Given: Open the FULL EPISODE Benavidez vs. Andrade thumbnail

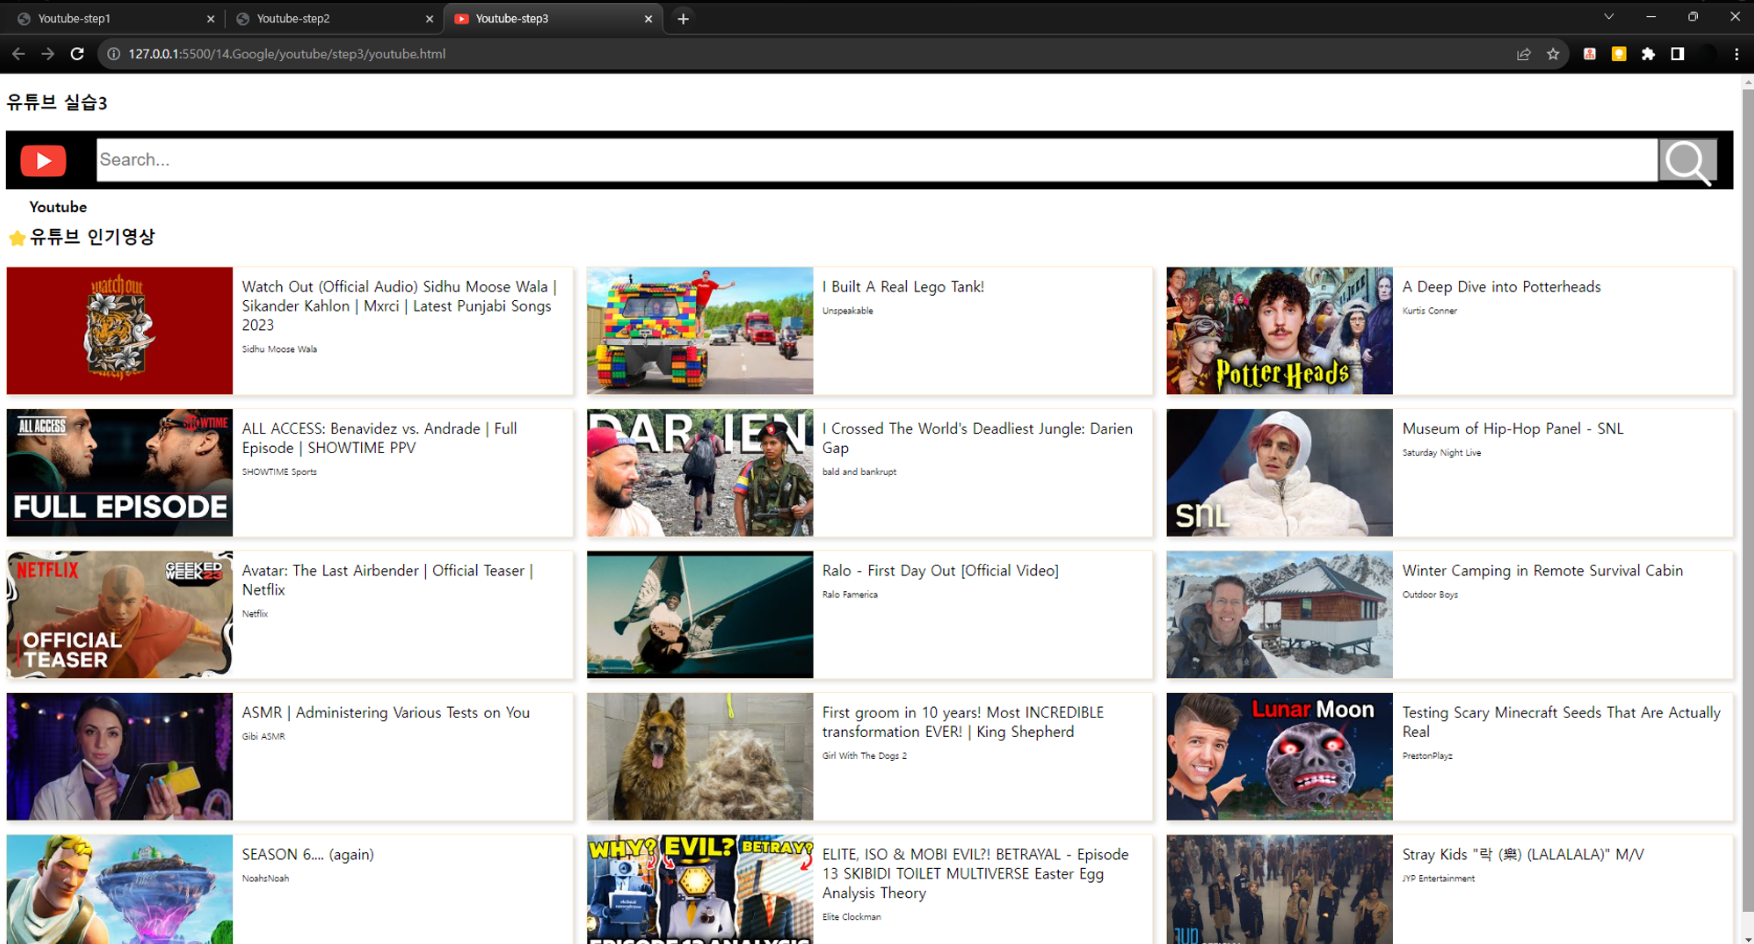Looking at the screenshot, I should [120, 472].
